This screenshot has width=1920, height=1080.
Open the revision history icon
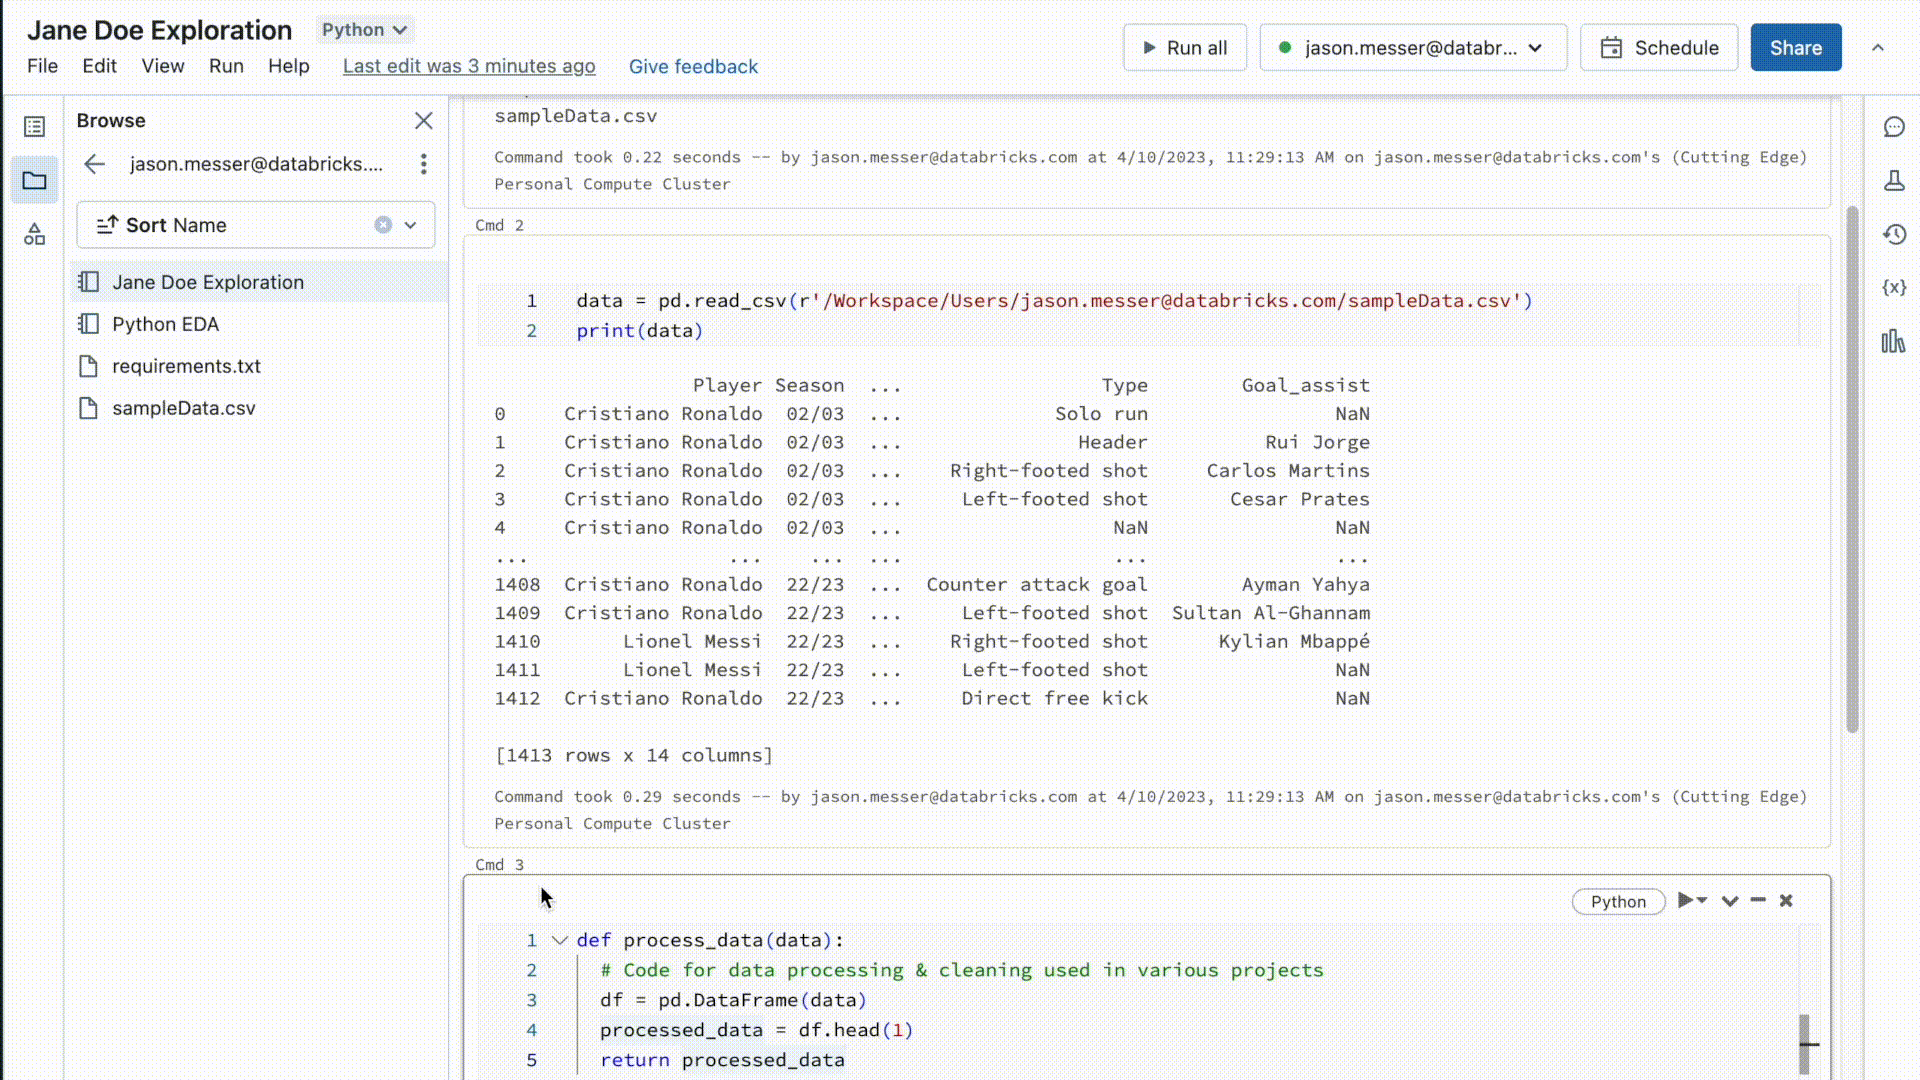(1893, 235)
